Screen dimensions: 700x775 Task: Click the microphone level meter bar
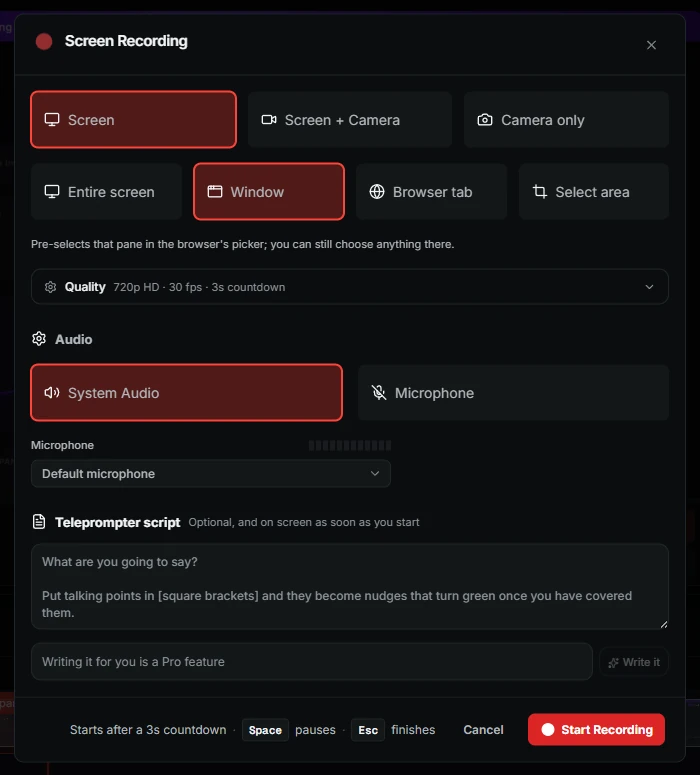coord(350,446)
